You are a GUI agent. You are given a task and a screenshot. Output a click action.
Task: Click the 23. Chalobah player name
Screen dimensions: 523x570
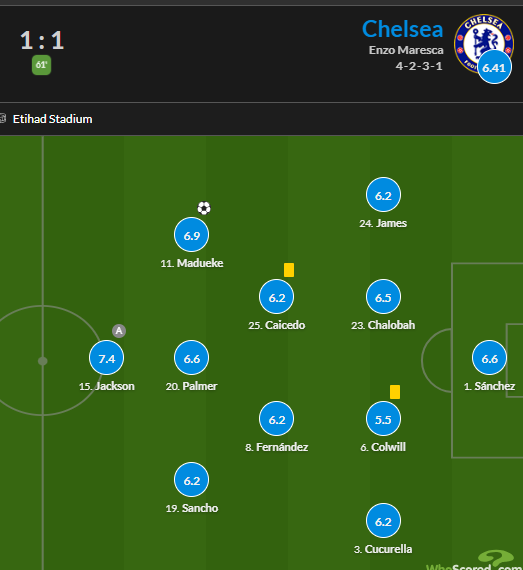pos(383,325)
